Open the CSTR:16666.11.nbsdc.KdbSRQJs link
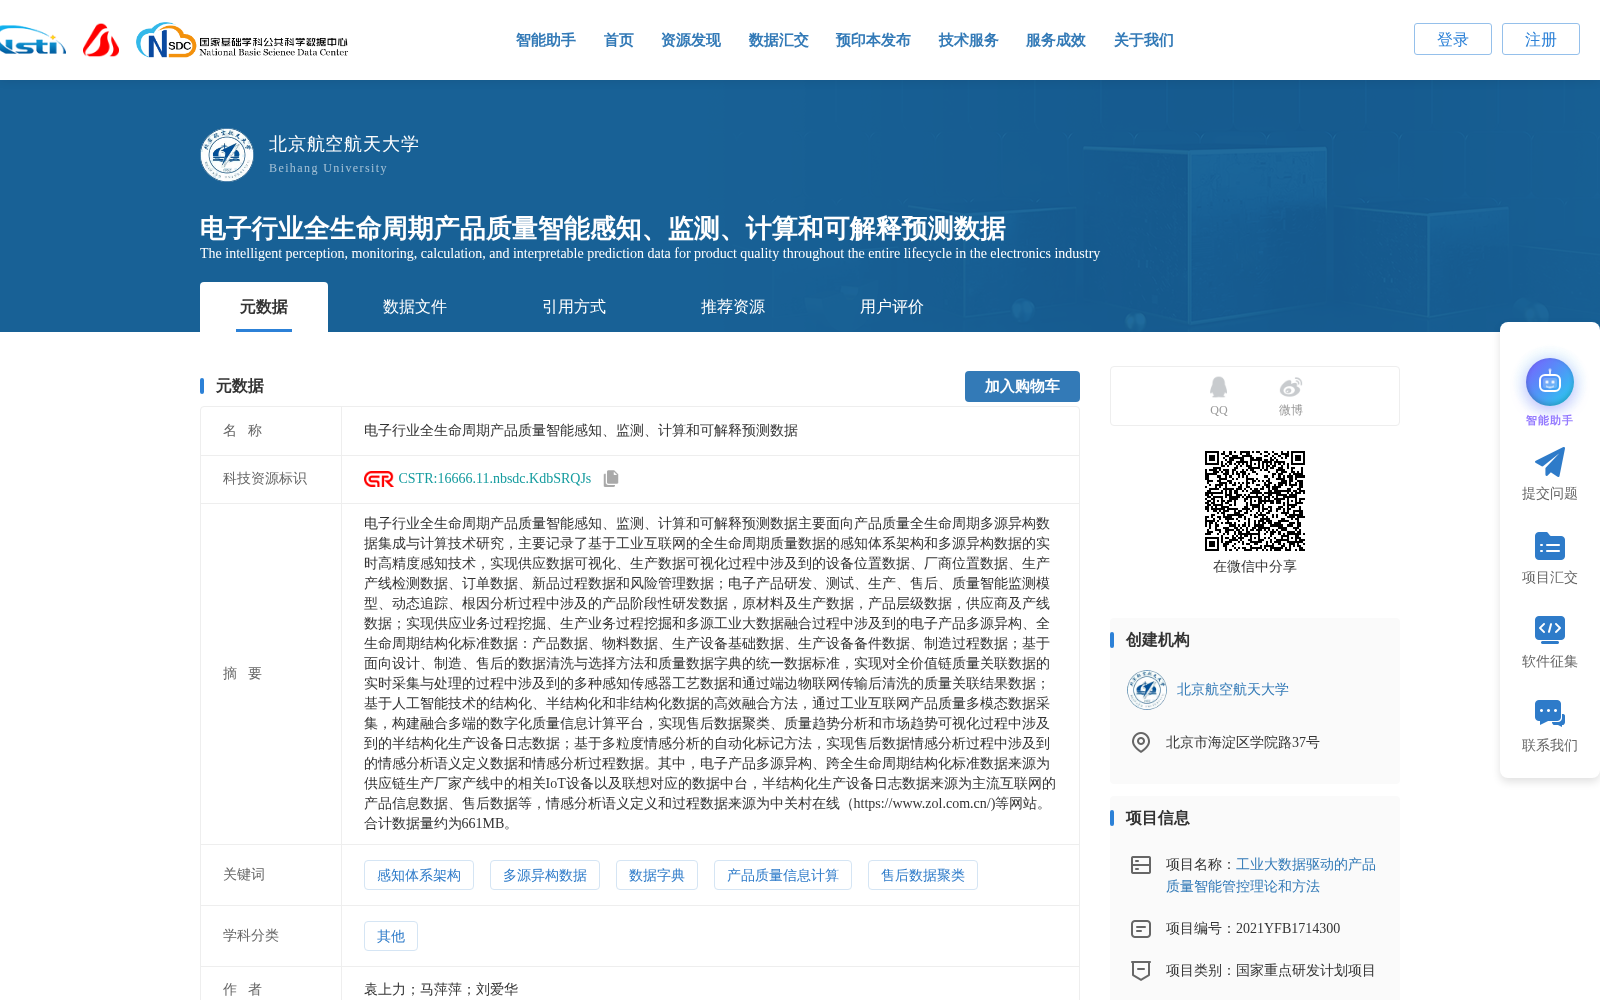1600x1000 pixels. [x=495, y=479]
